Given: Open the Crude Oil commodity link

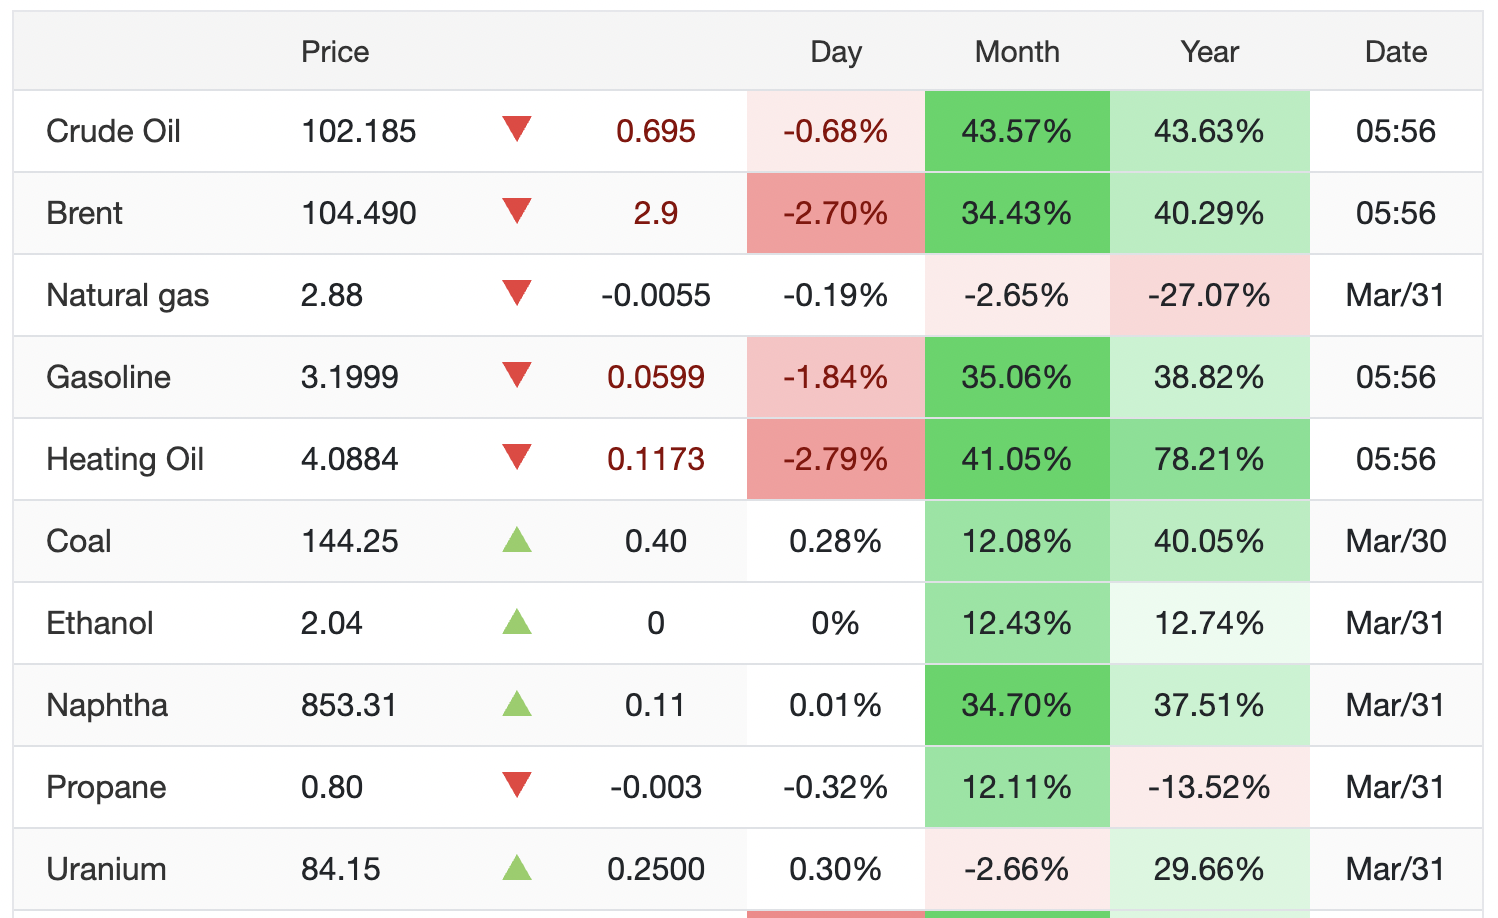Looking at the screenshot, I should coord(113,131).
